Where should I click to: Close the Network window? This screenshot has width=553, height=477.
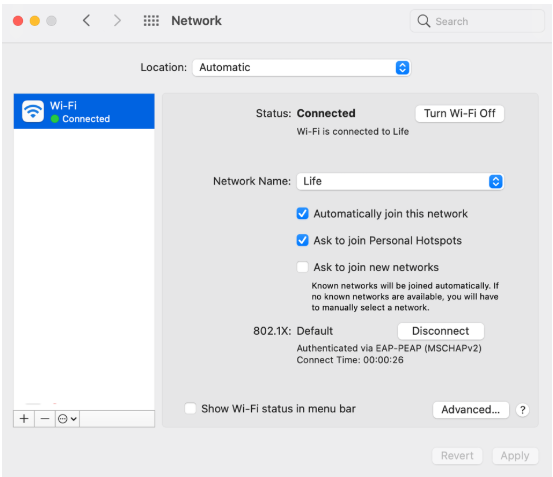18,21
